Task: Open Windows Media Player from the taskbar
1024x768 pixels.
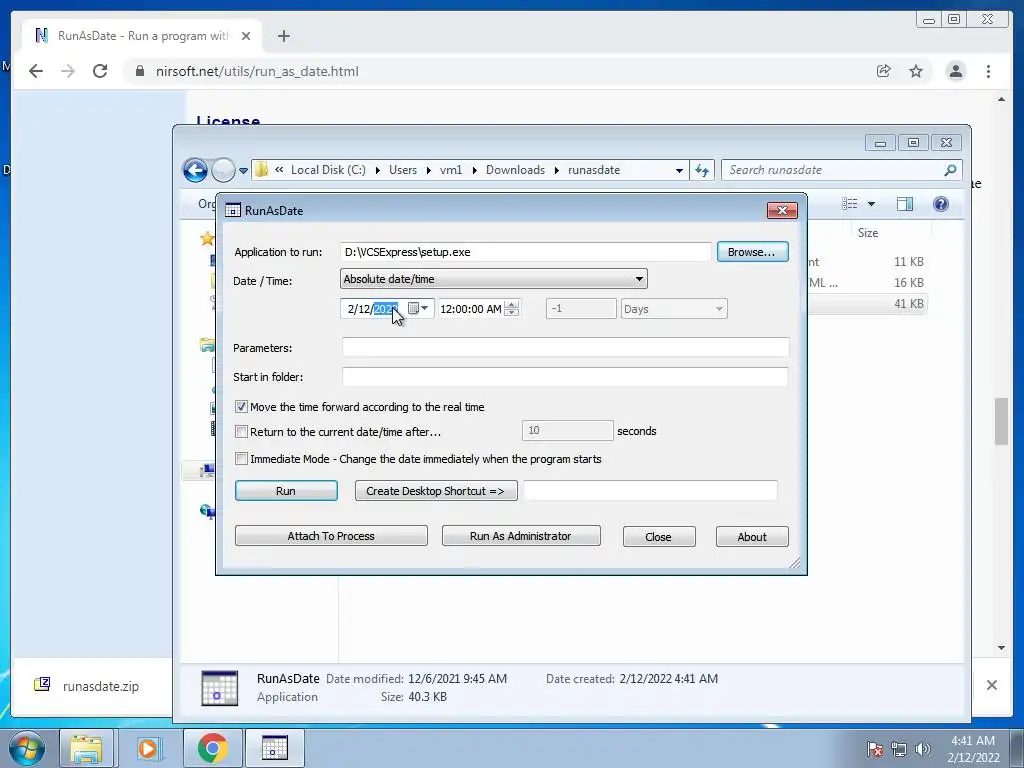Action: [x=148, y=748]
